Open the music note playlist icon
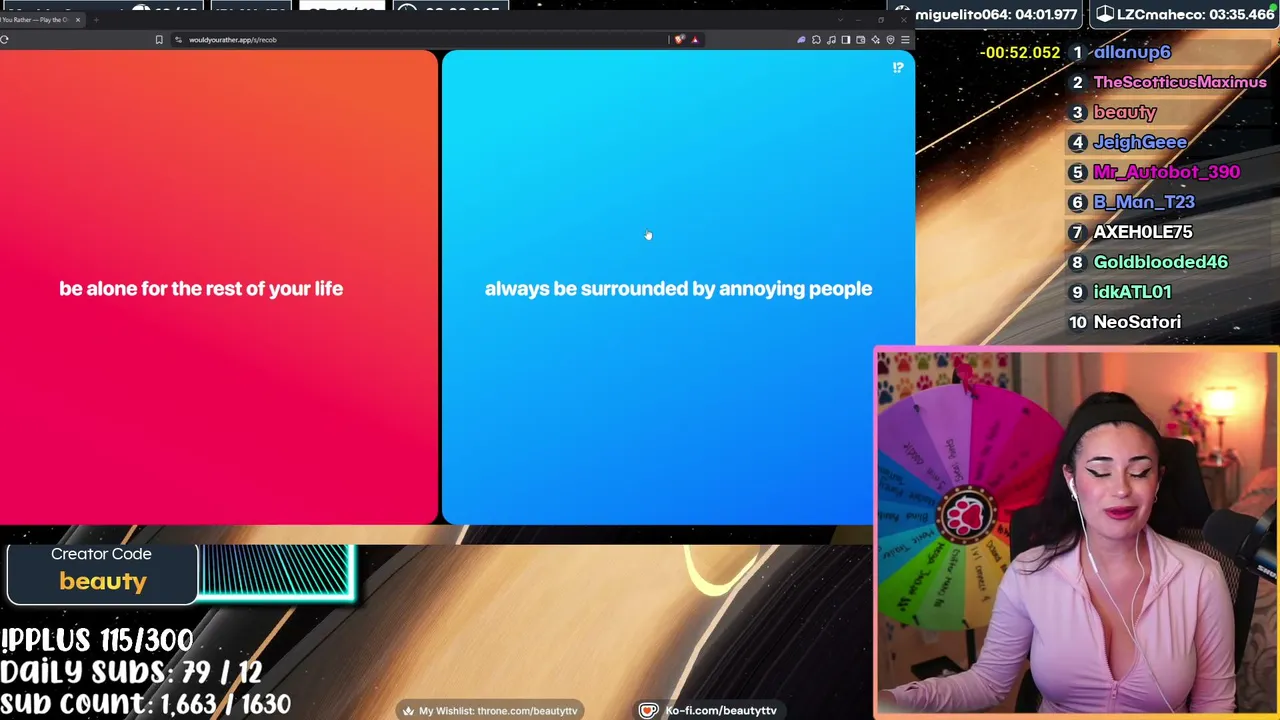Screen dimensions: 1280x720 click(x=831, y=40)
